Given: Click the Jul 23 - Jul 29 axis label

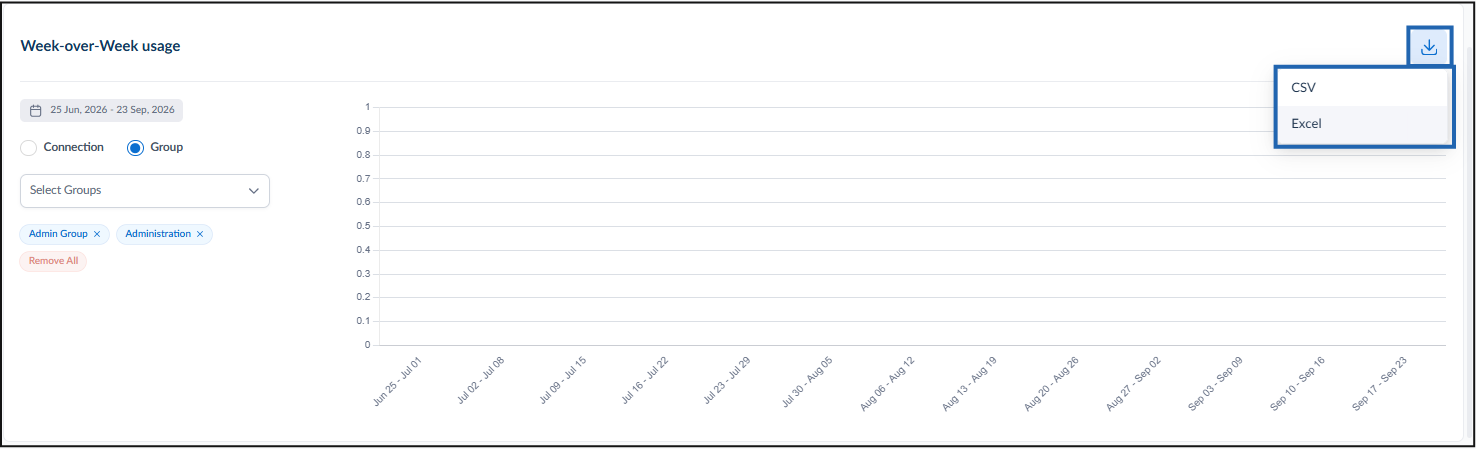Looking at the screenshot, I should 726,380.
